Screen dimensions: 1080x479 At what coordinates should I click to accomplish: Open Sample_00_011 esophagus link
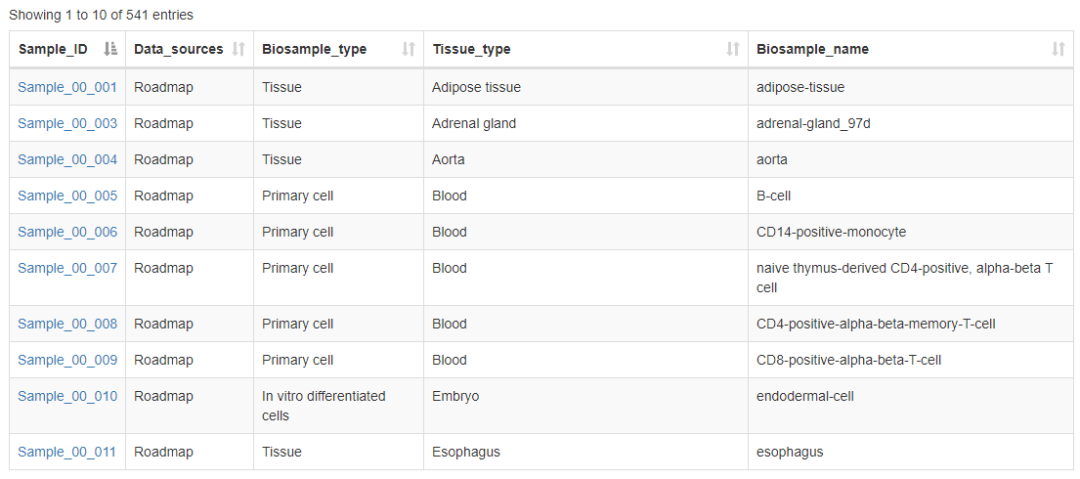point(67,451)
